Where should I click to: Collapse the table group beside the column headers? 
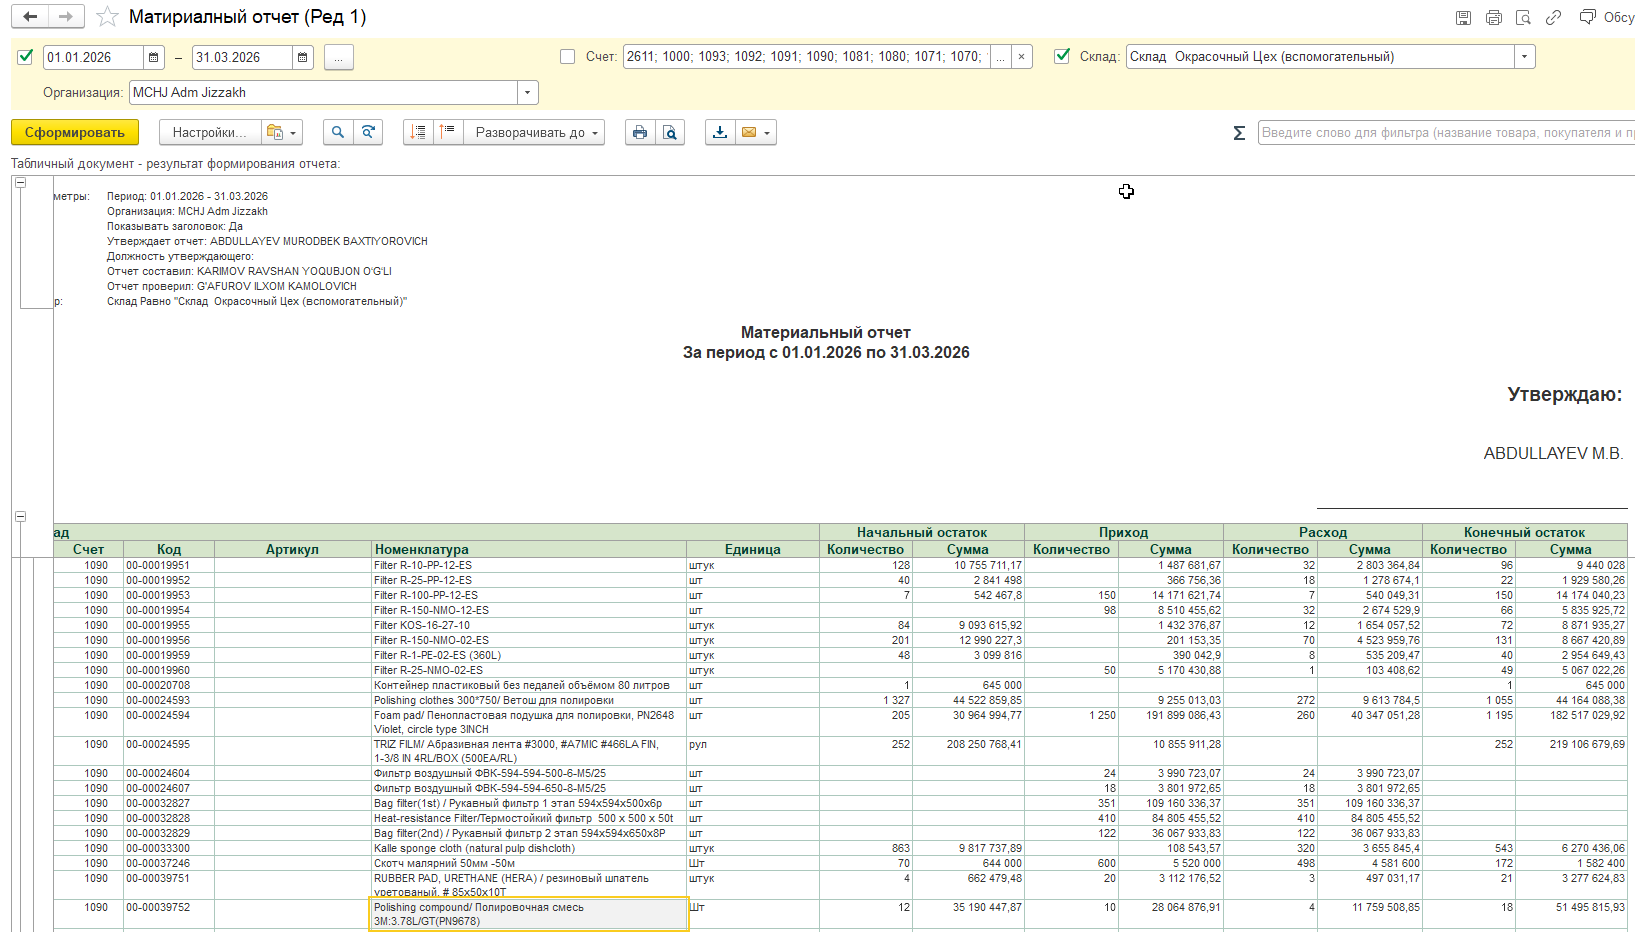pyautogui.click(x=20, y=516)
